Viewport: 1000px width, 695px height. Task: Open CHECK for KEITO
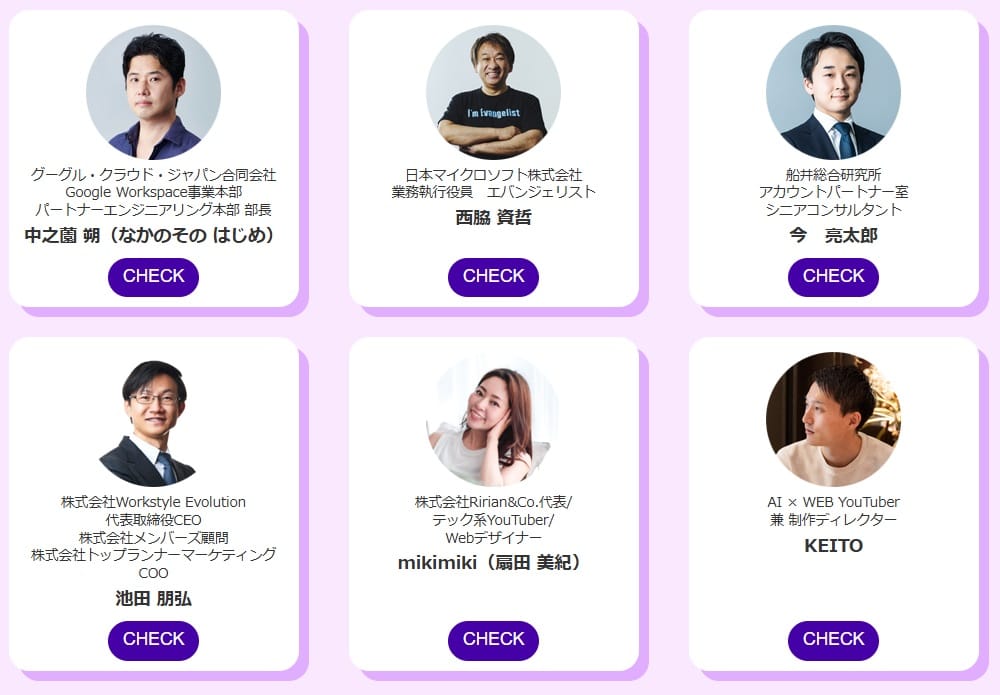point(833,640)
